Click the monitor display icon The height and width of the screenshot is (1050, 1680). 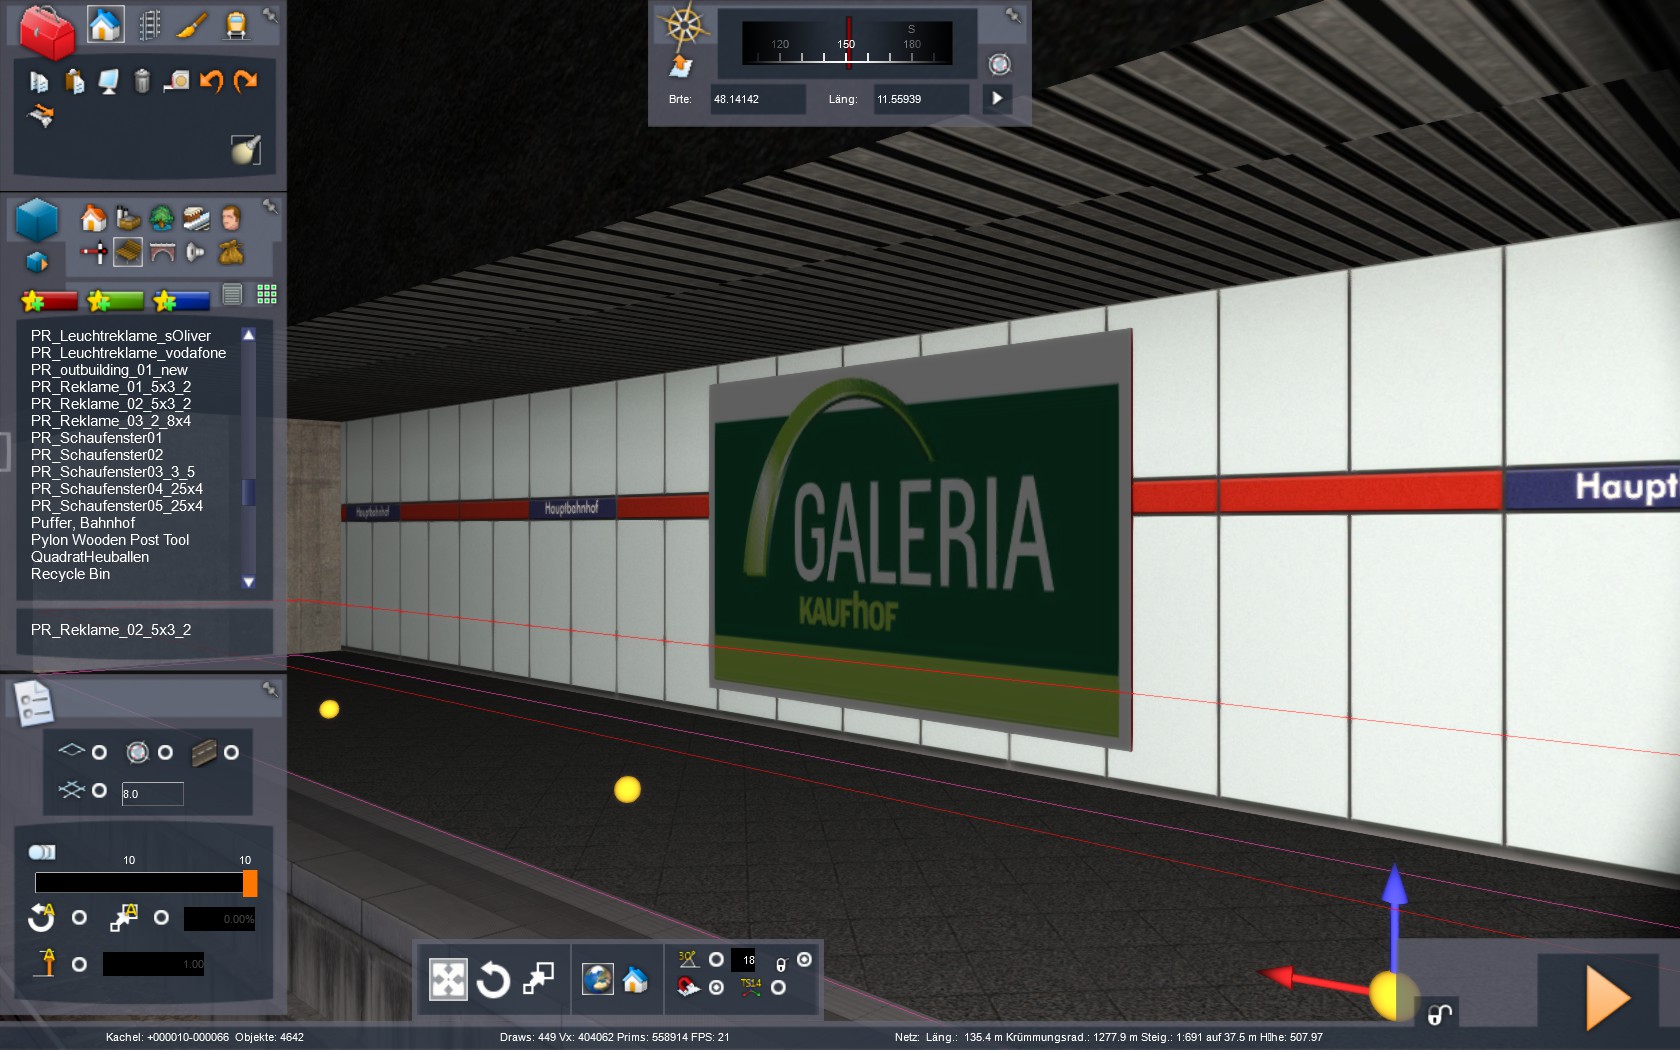[108, 81]
